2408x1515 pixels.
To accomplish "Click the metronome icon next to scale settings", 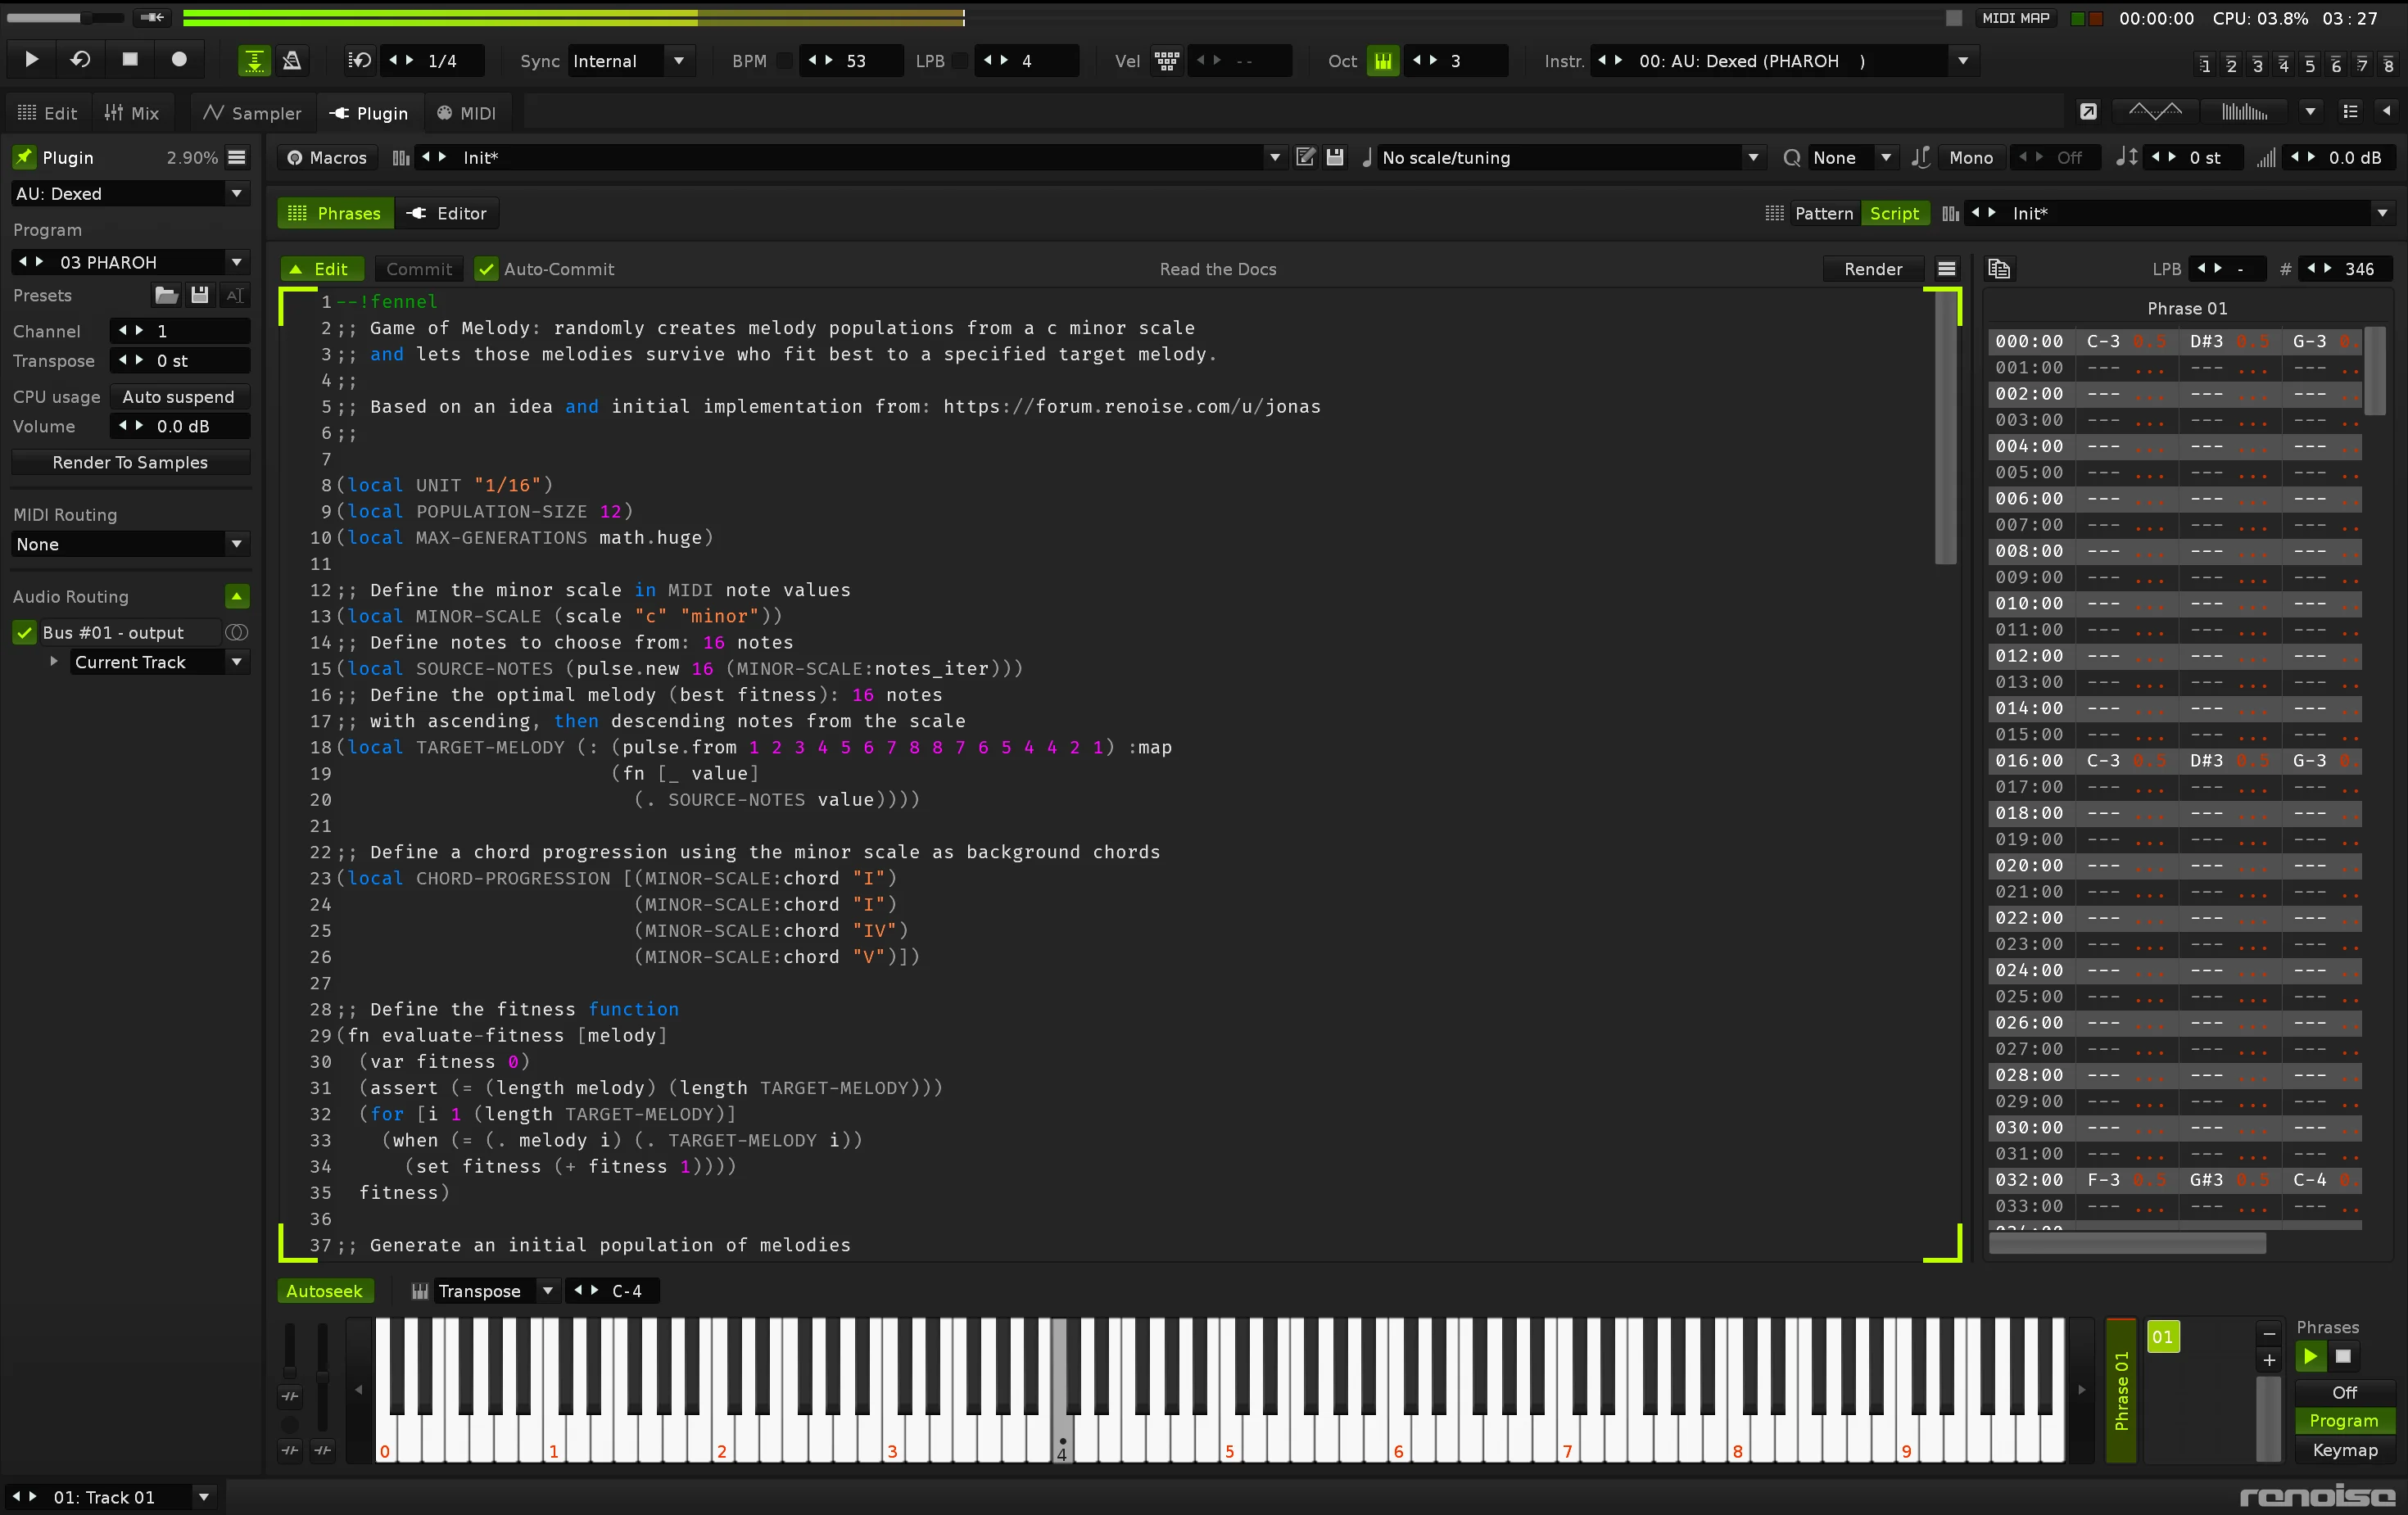I will 1366,157.
